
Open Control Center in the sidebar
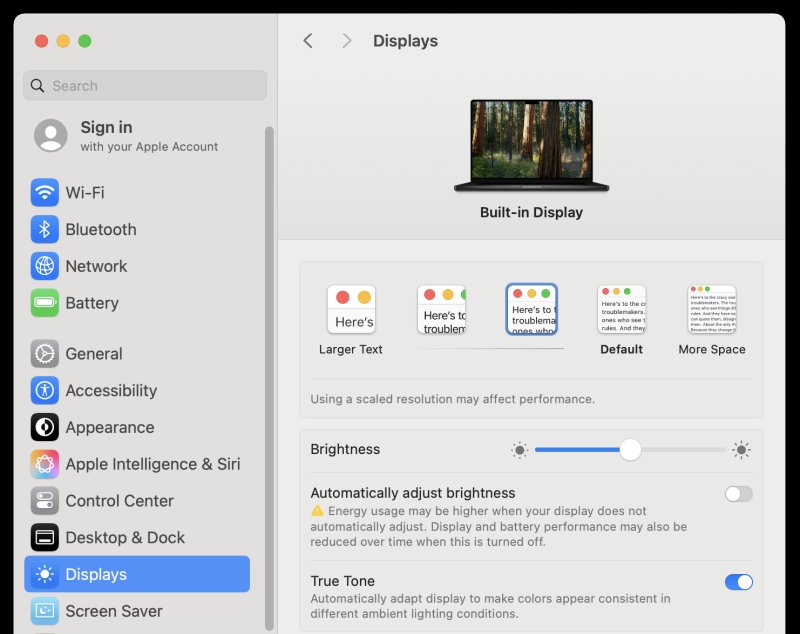[119, 501]
